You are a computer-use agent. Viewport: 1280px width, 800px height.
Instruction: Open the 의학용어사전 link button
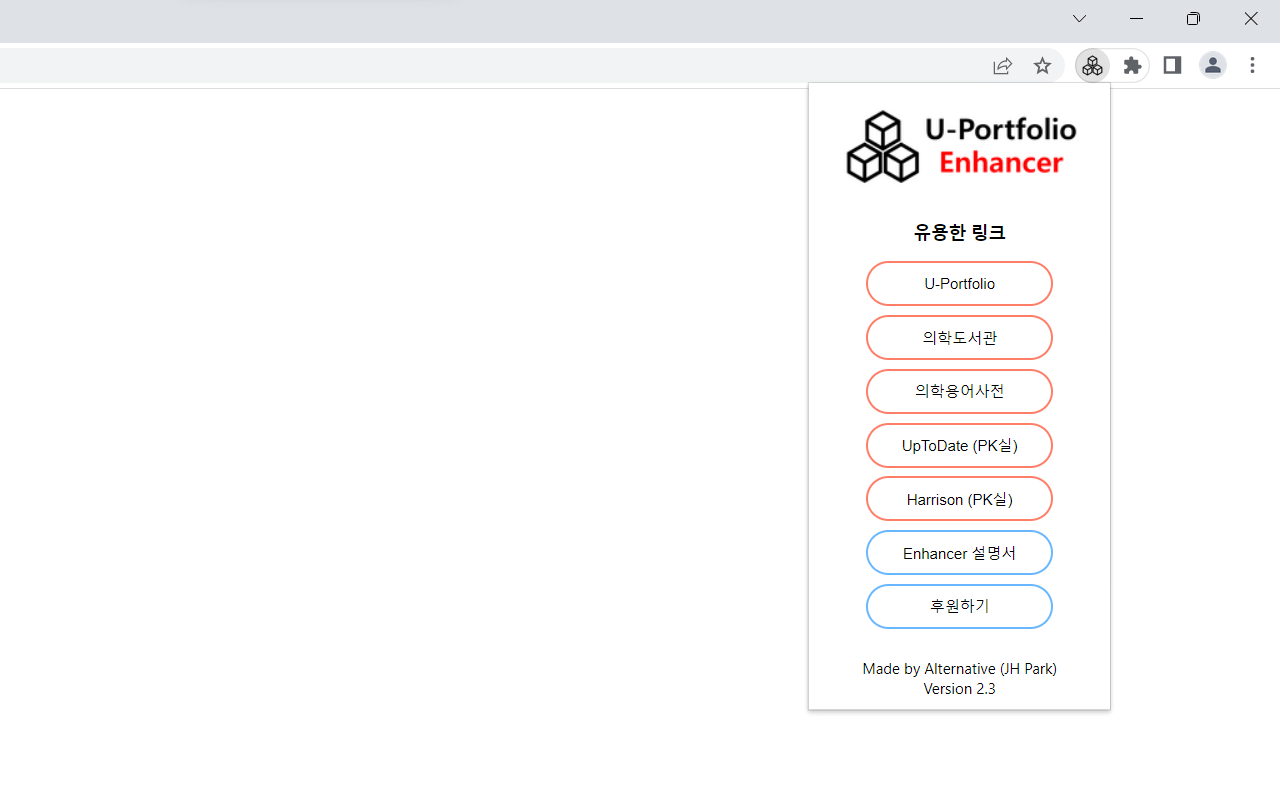(959, 392)
